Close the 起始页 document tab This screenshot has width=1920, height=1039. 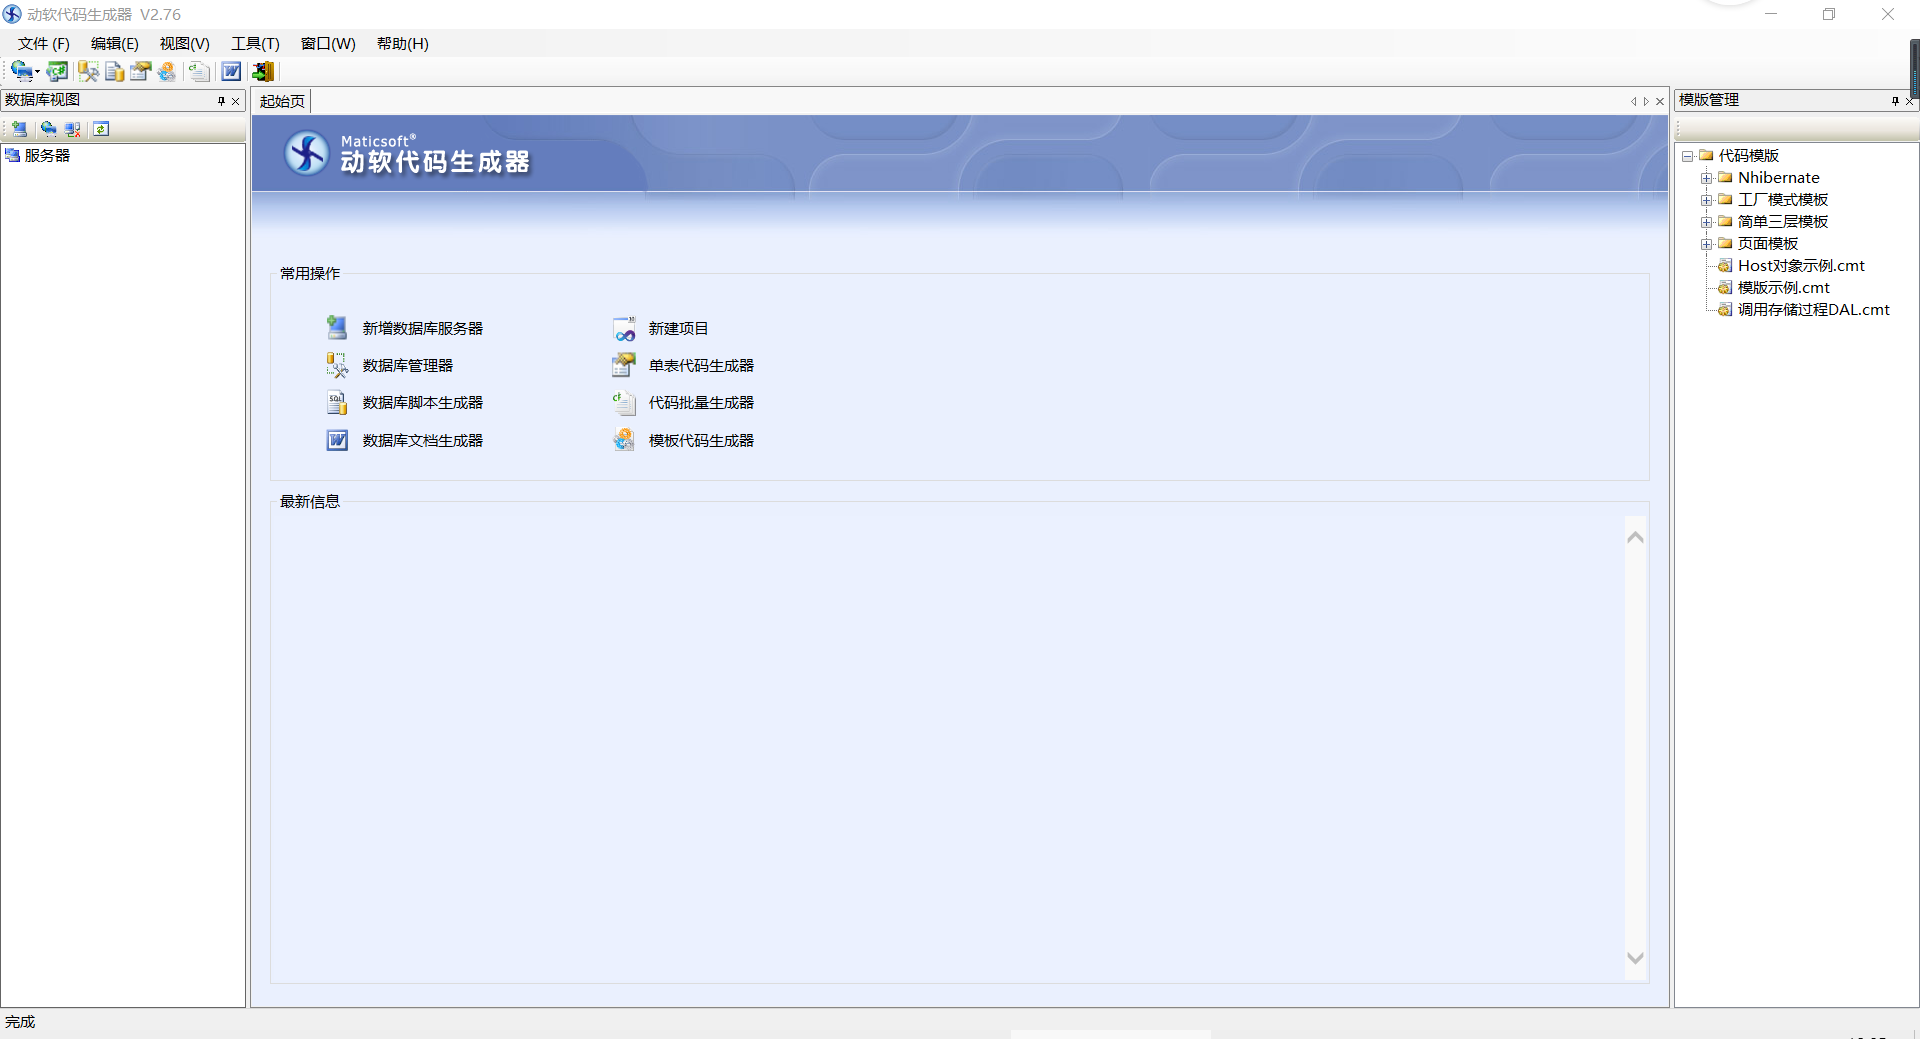click(x=1660, y=101)
